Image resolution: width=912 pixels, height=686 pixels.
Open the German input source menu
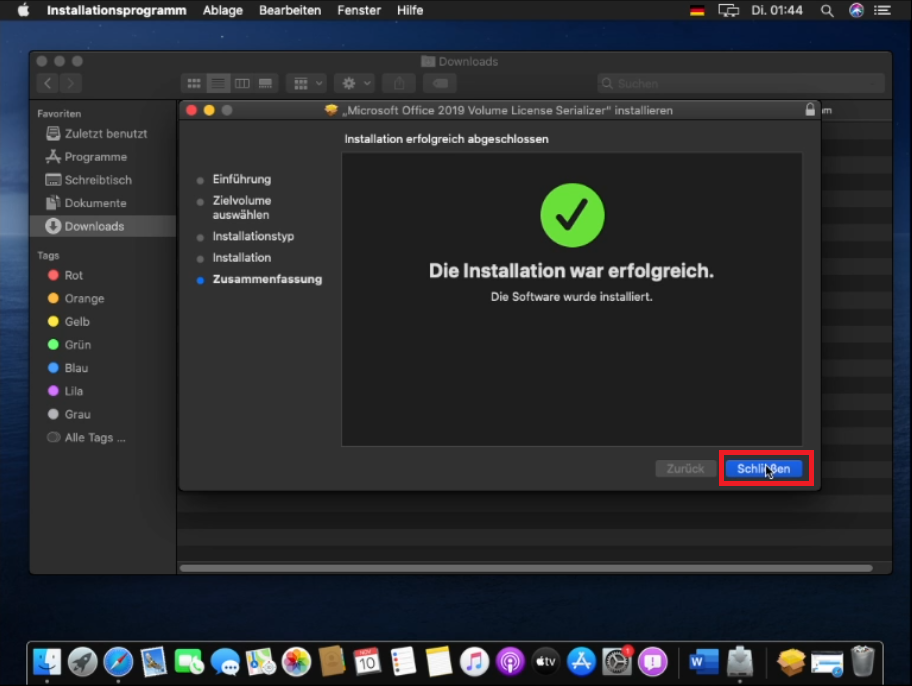[697, 10]
